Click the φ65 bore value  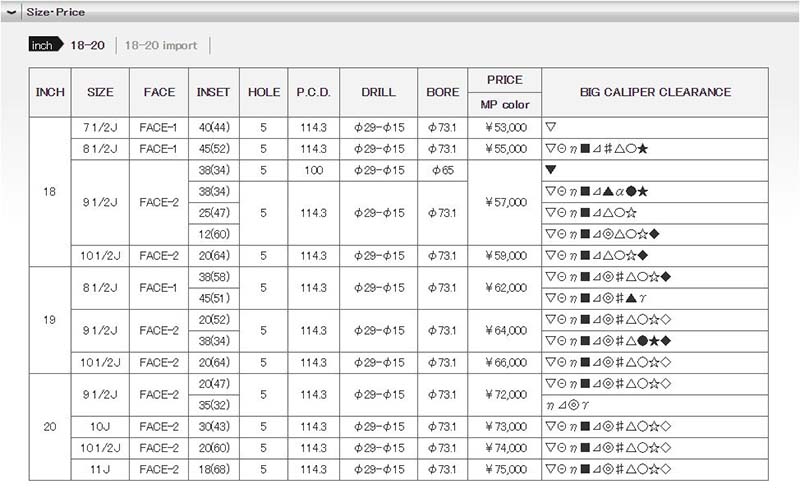click(442, 170)
